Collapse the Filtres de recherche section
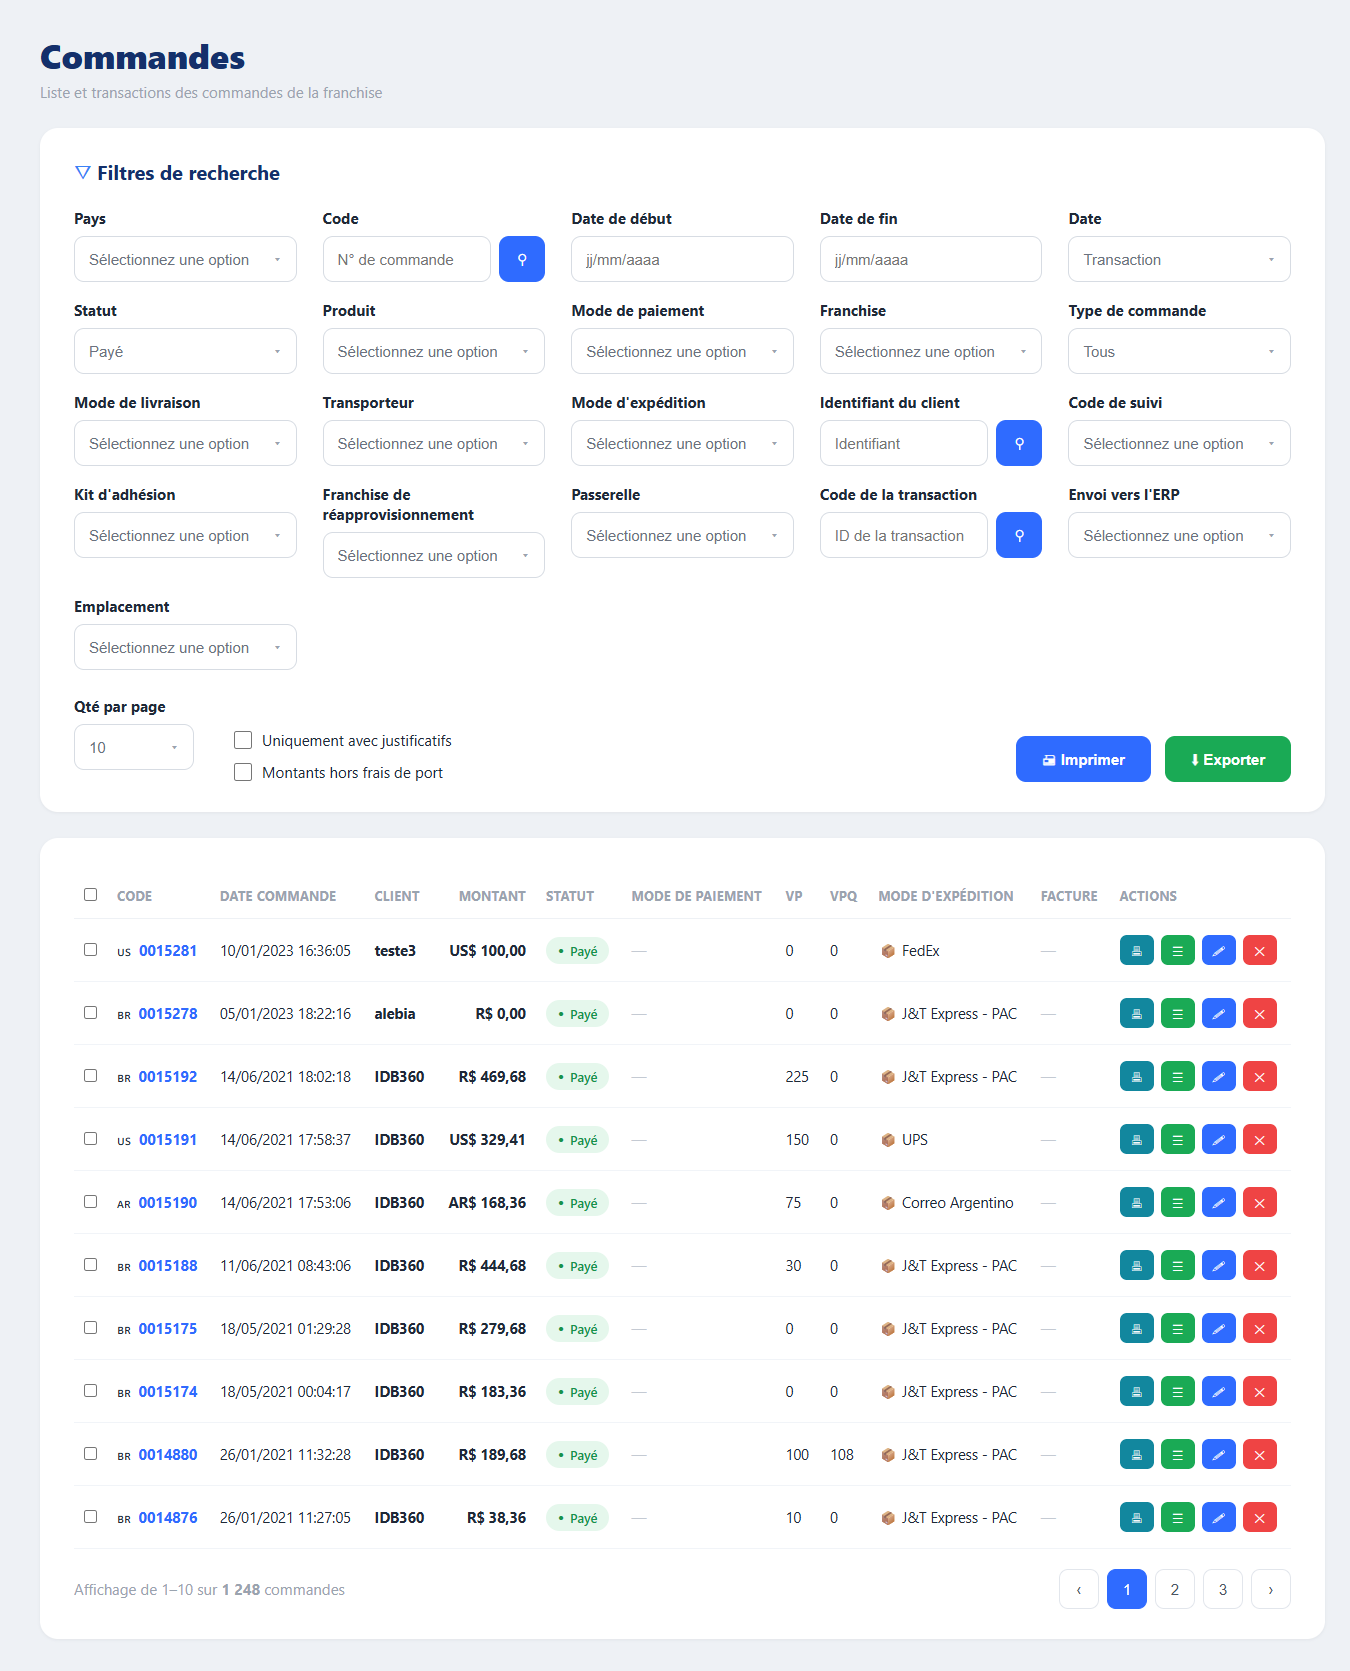The width and height of the screenshot is (1350, 1671). pos(177,173)
